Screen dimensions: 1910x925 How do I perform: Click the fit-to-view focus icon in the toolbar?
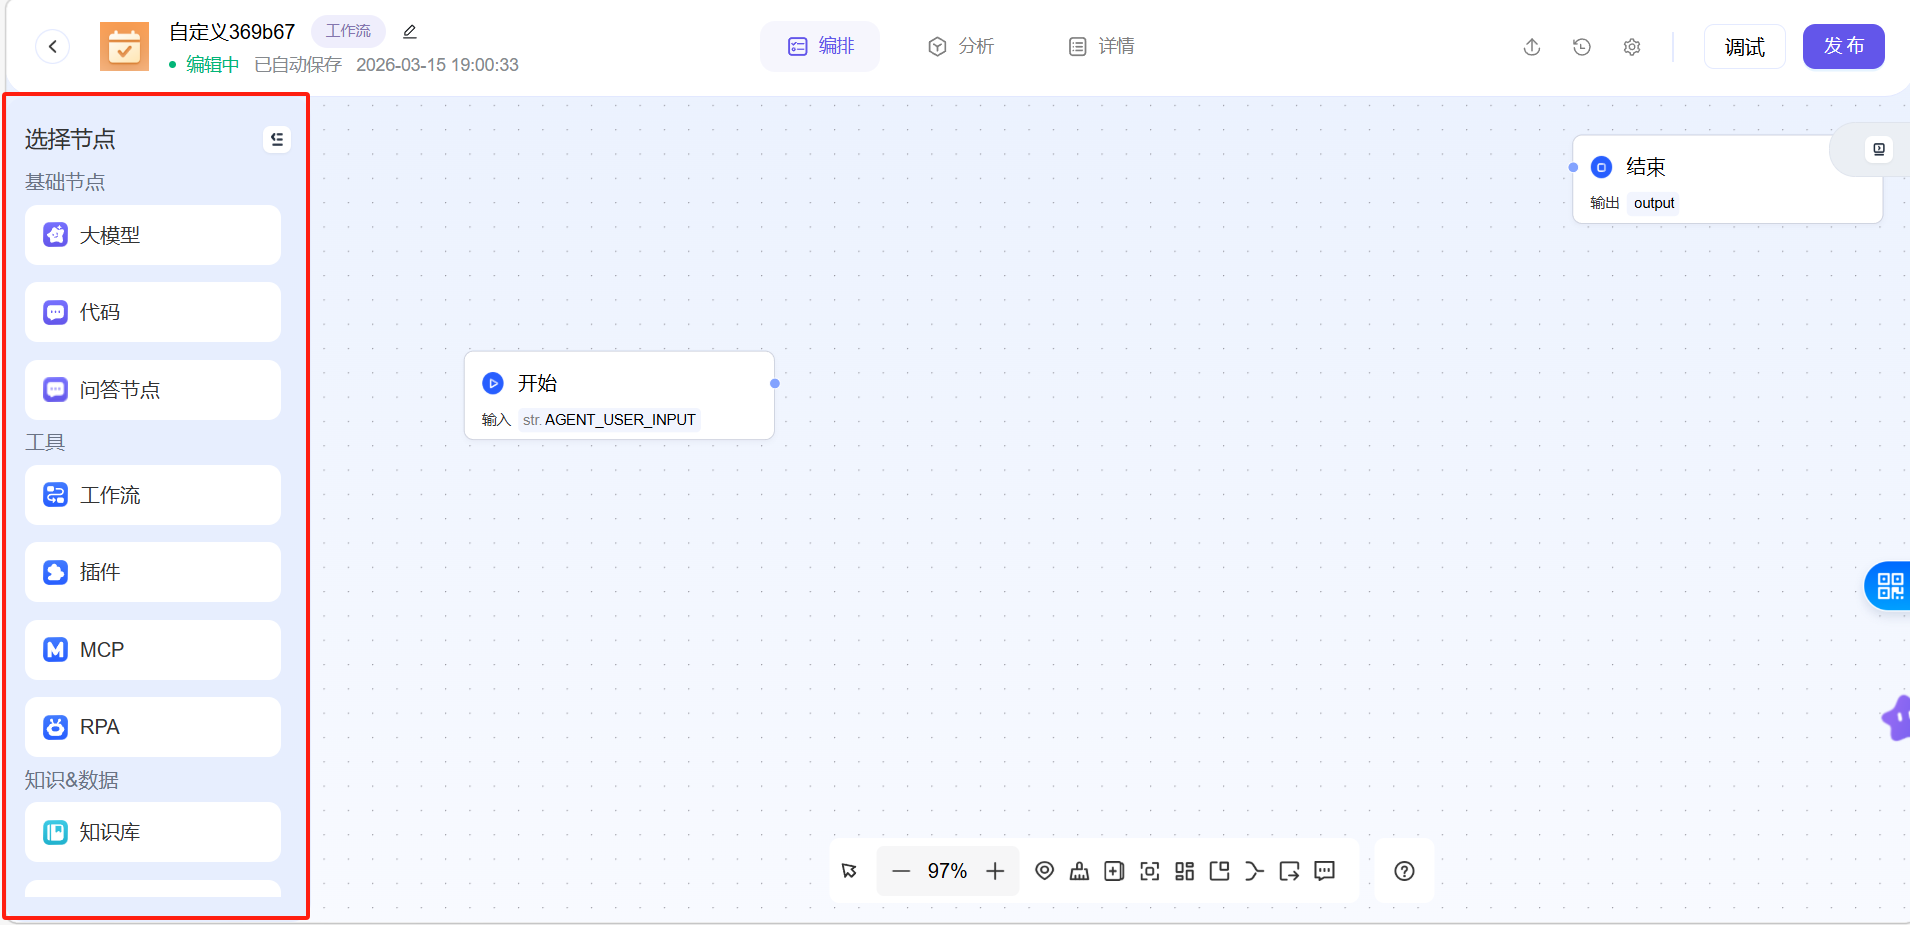[1149, 871]
